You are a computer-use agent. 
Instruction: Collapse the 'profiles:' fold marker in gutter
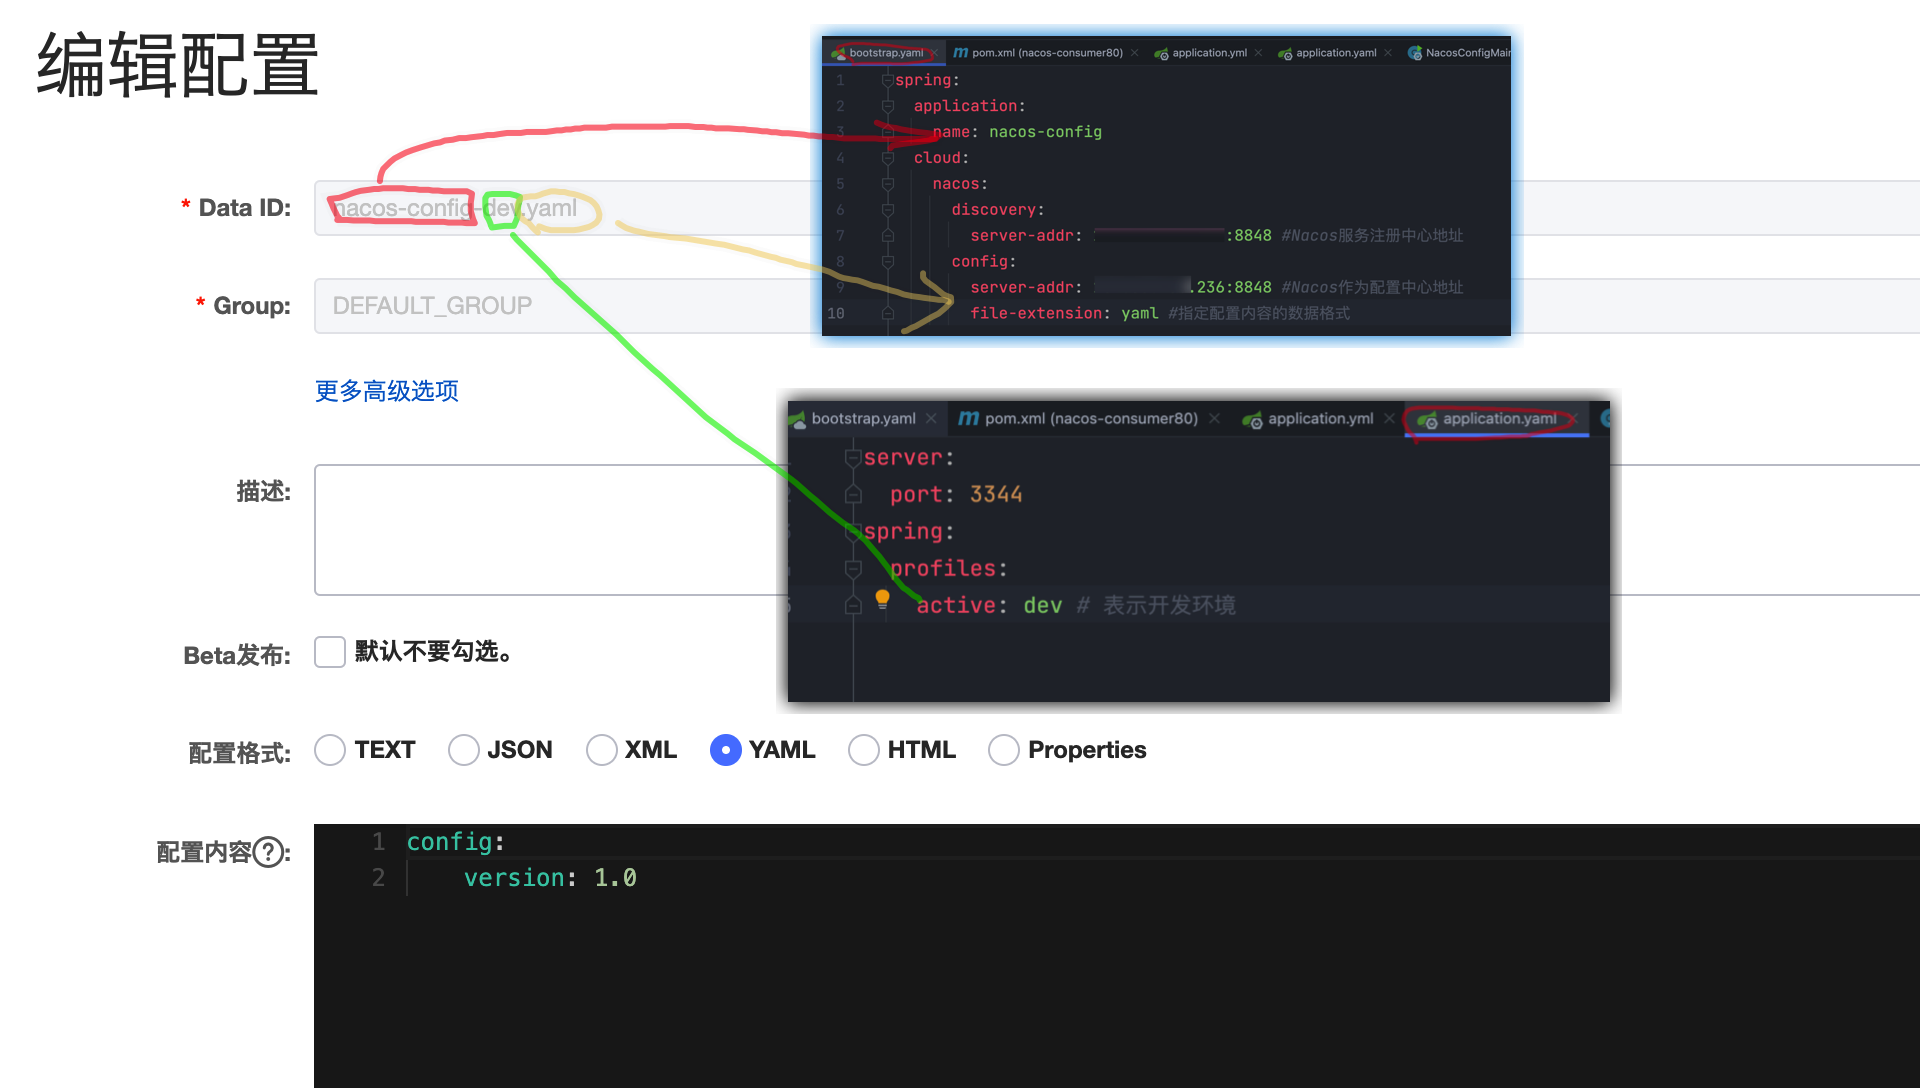coord(853,568)
